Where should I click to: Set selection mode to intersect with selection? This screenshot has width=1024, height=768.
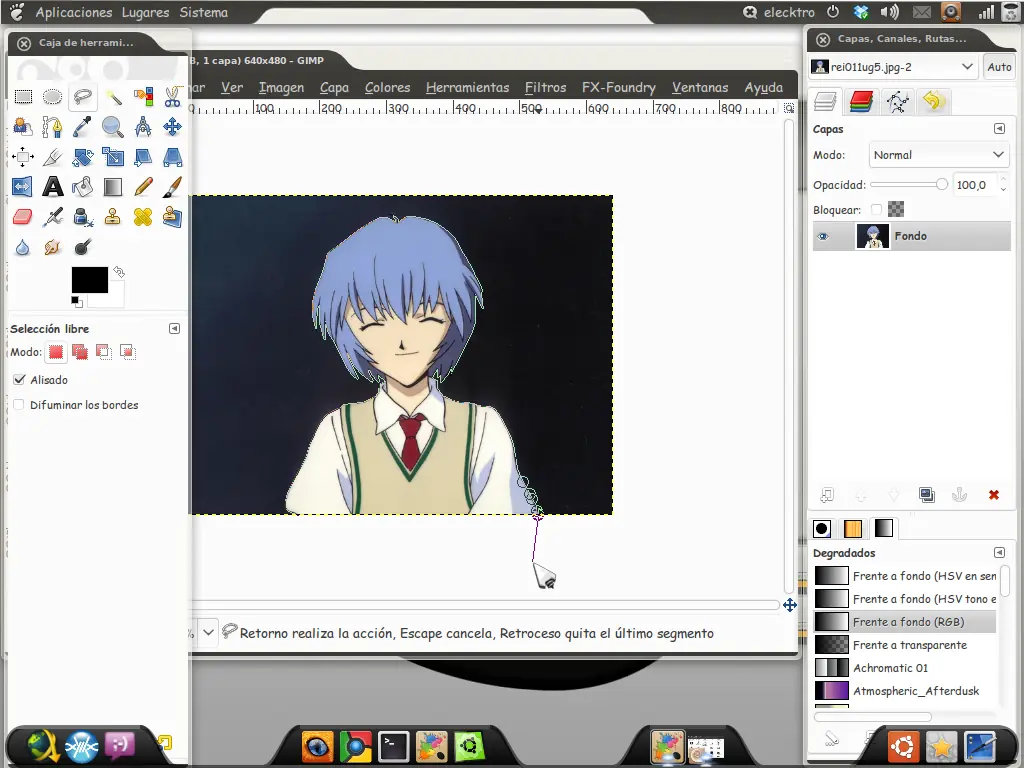tap(127, 352)
